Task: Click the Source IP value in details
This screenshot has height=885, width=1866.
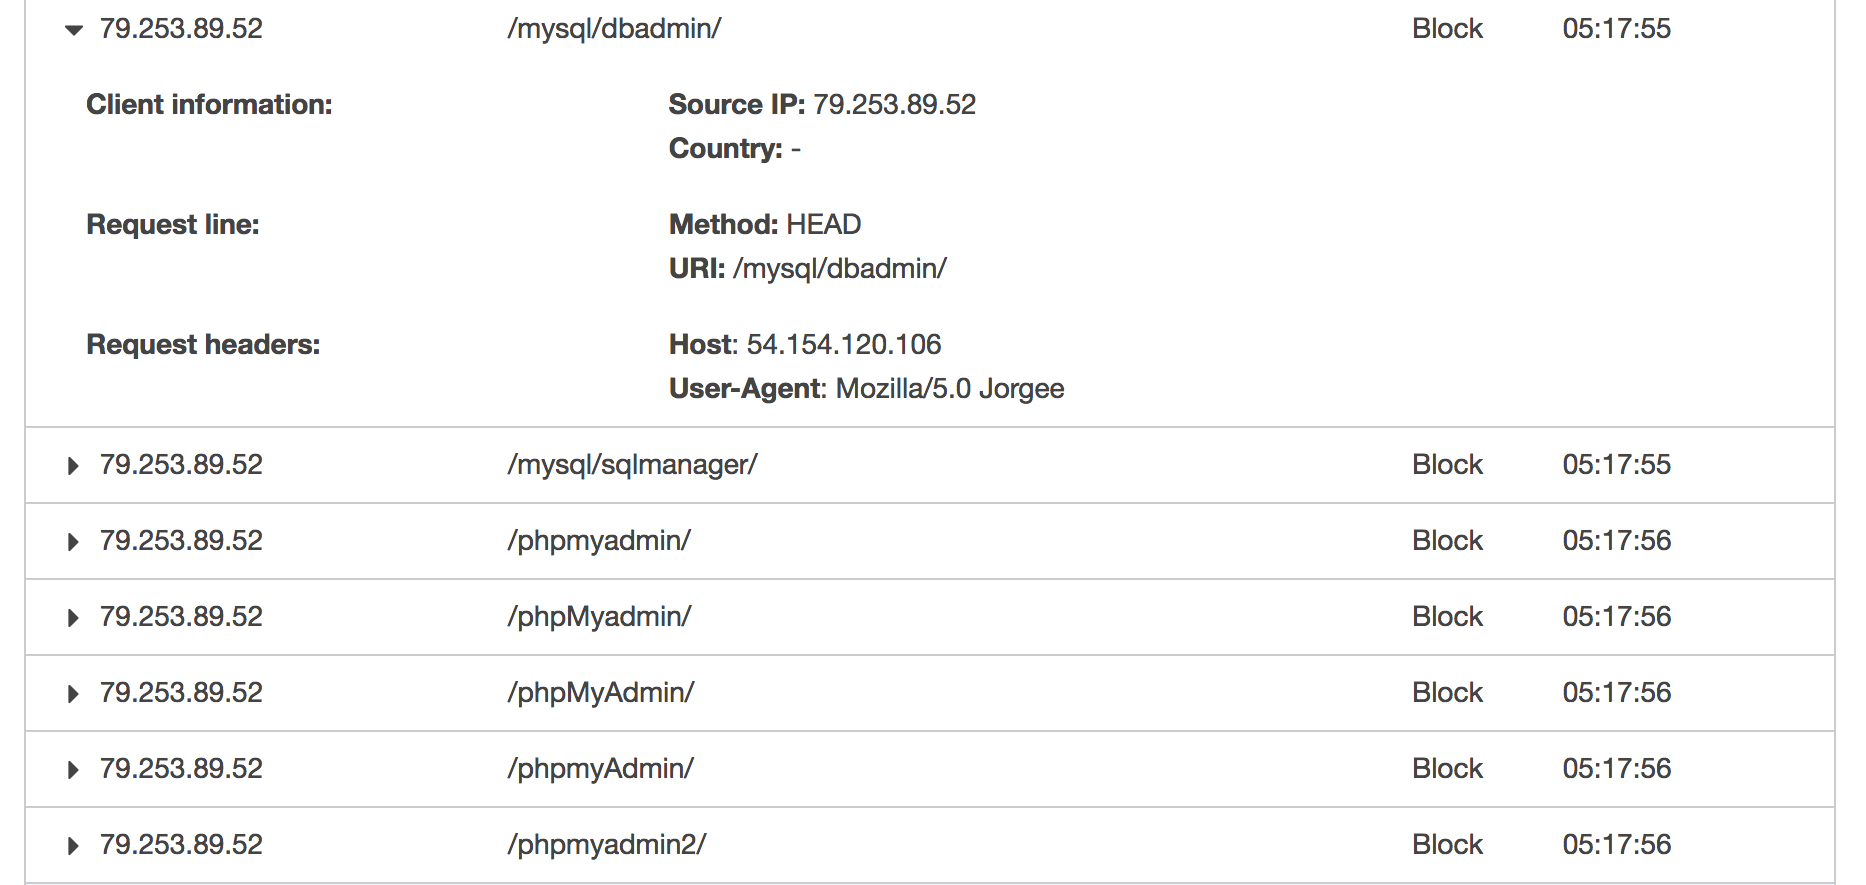Action: (x=894, y=105)
